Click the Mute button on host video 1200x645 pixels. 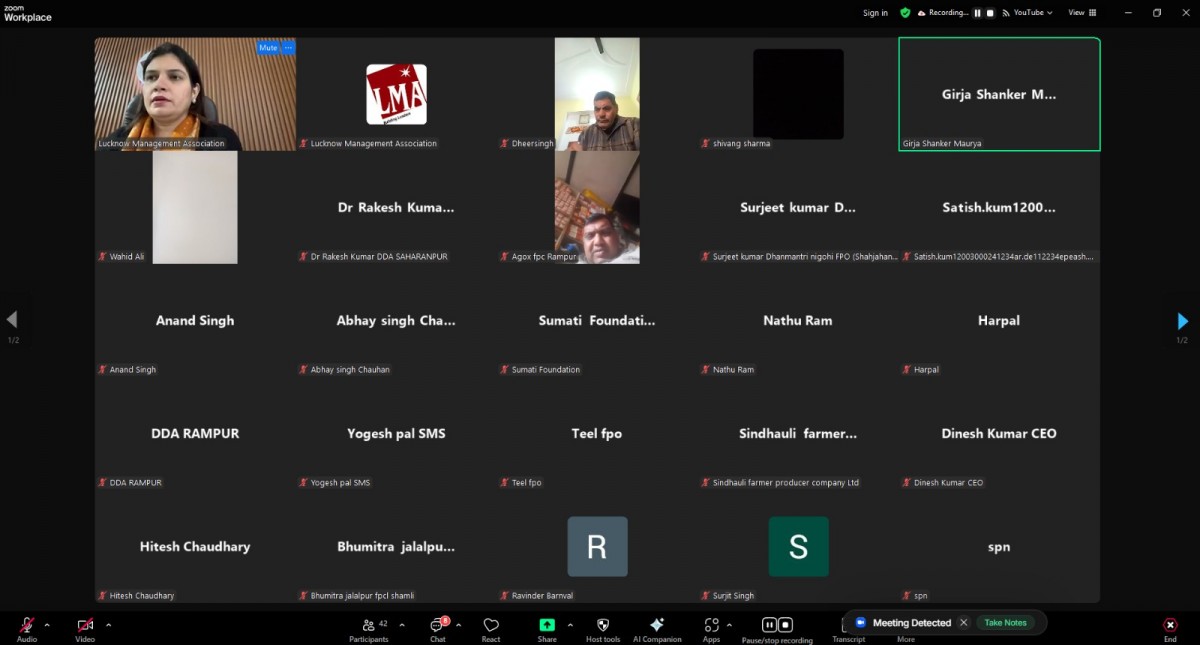tap(268, 48)
